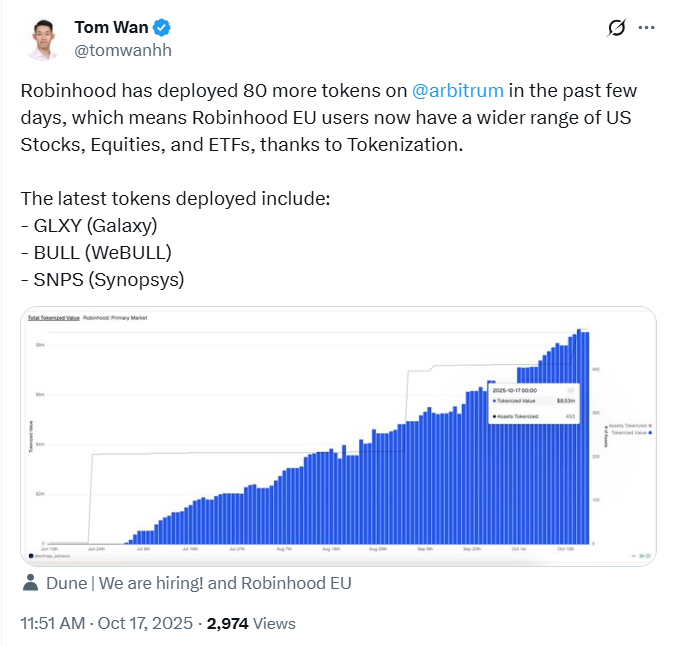
Task: Open tagged accounts Dune and Robinhood EU
Action: click(x=198, y=583)
